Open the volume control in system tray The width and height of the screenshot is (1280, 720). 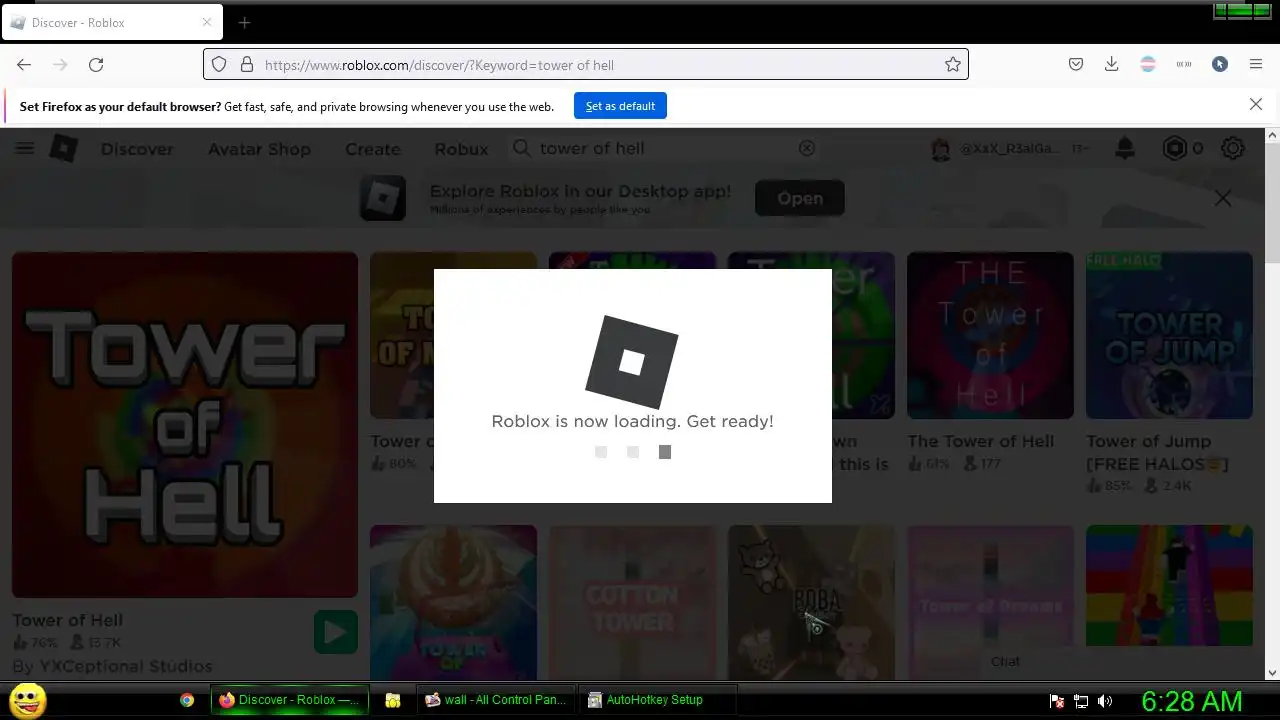click(1105, 701)
